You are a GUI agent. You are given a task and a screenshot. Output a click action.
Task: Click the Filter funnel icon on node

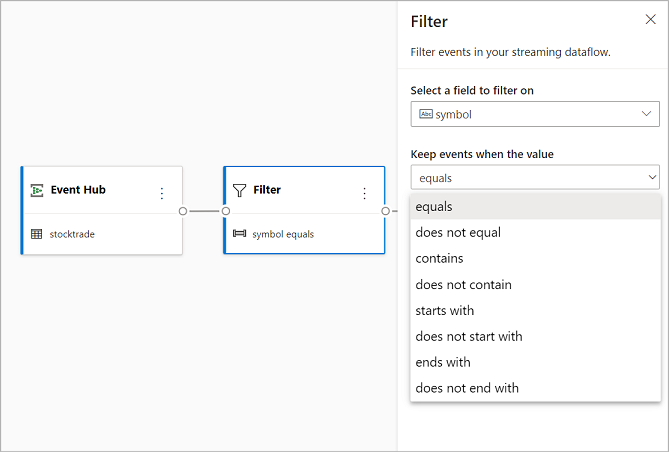pos(239,190)
